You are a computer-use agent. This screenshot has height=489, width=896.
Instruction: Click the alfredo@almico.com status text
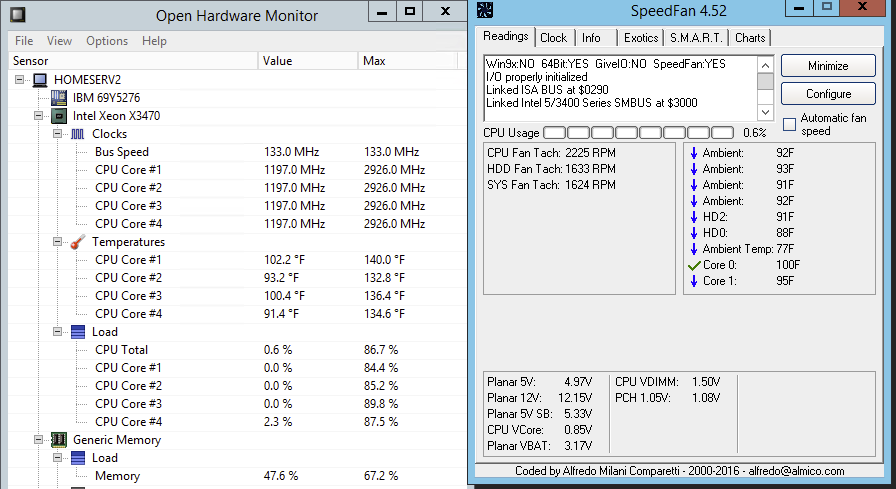796,471
